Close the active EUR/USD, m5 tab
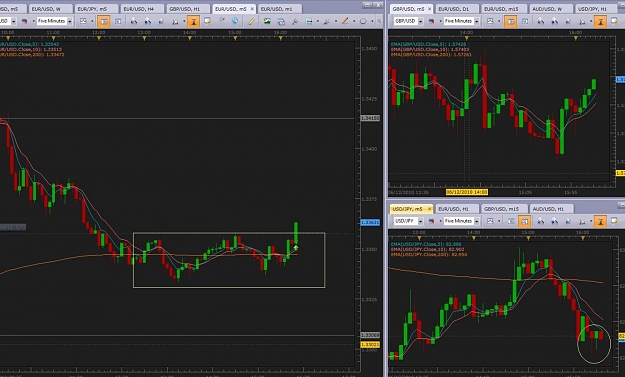The image size is (625, 377). 252,9
